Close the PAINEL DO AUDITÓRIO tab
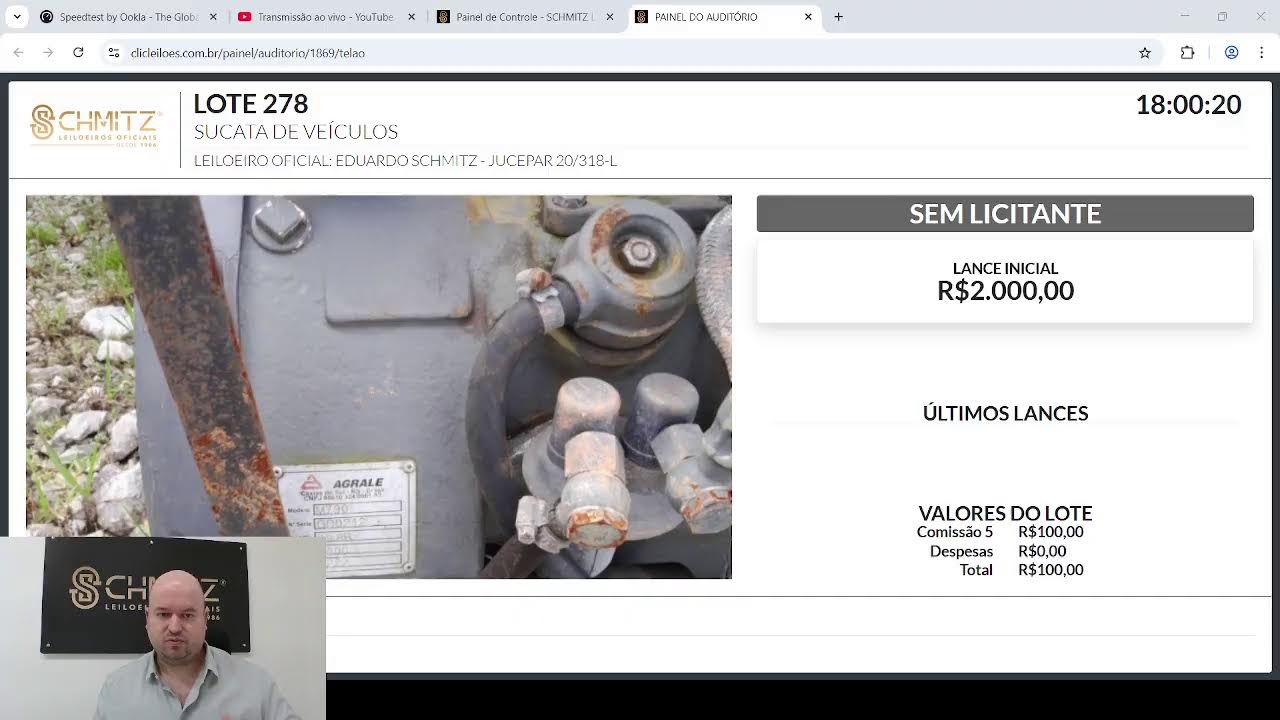Viewport: 1280px width, 720px height. pyautogui.click(x=808, y=17)
